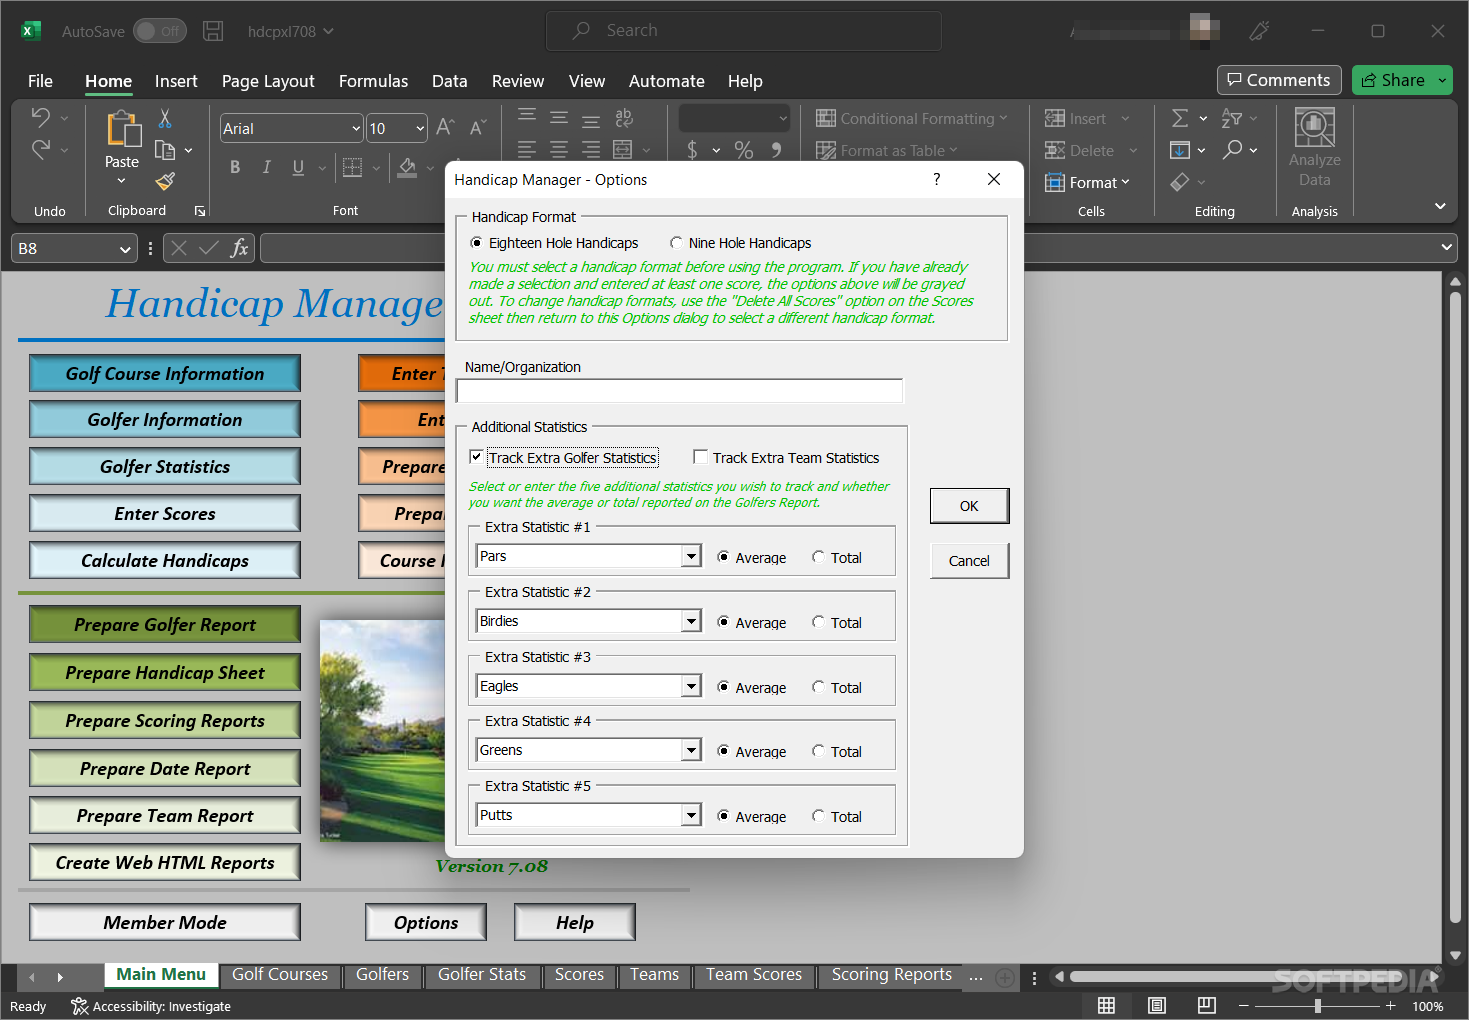Switch to Page Layout view icon
1469x1020 pixels.
1156,1005
